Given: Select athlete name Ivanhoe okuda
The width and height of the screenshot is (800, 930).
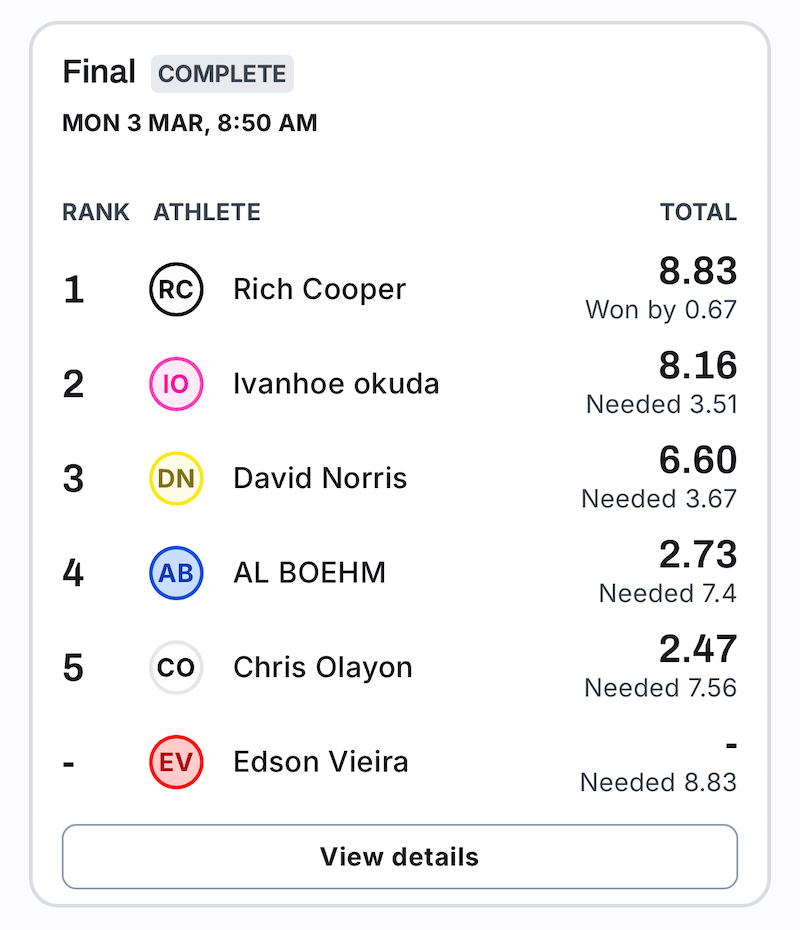Looking at the screenshot, I should 336,384.
